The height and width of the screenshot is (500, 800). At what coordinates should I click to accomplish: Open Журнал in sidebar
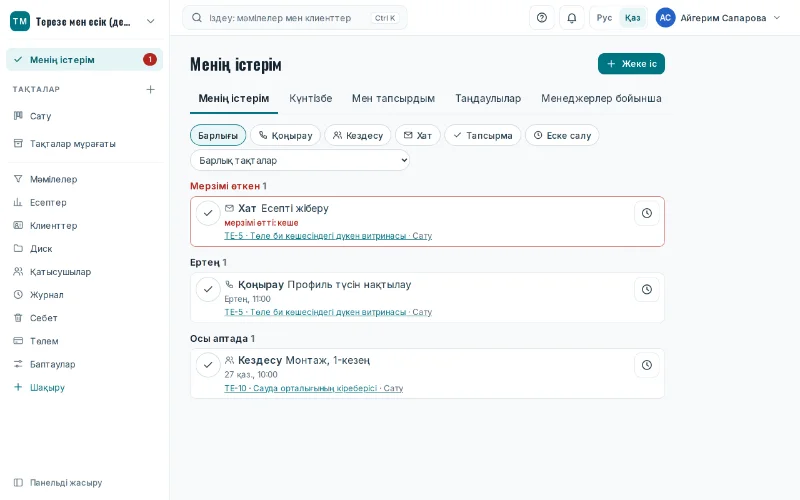[x=84, y=295]
